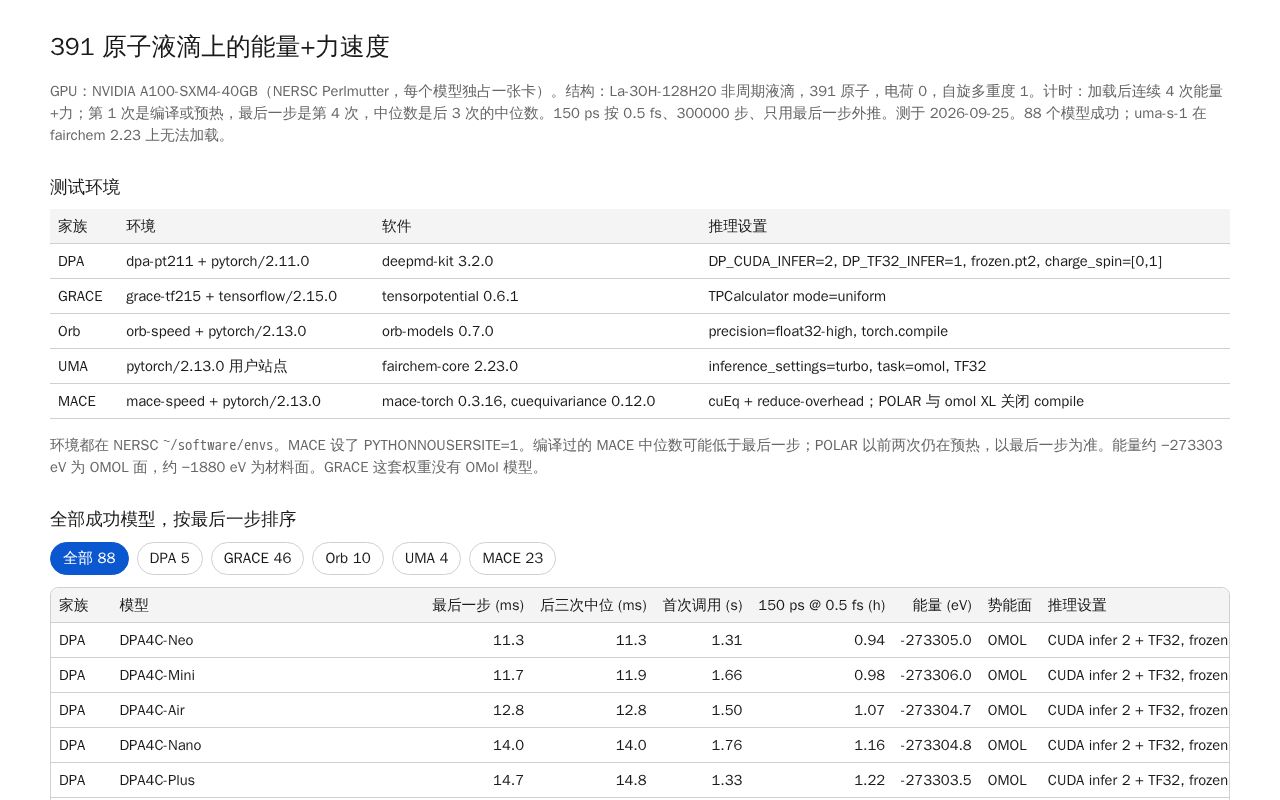Click dpa-pt211 + pytorch/2.11.0 environment cell

pyautogui.click(x=217, y=261)
